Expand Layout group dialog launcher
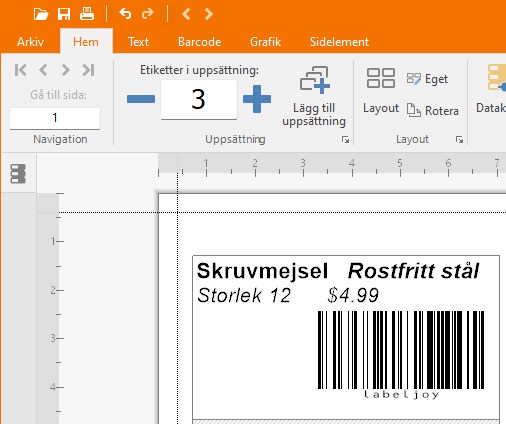The height and width of the screenshot is (424, 506). coord(459,140)
